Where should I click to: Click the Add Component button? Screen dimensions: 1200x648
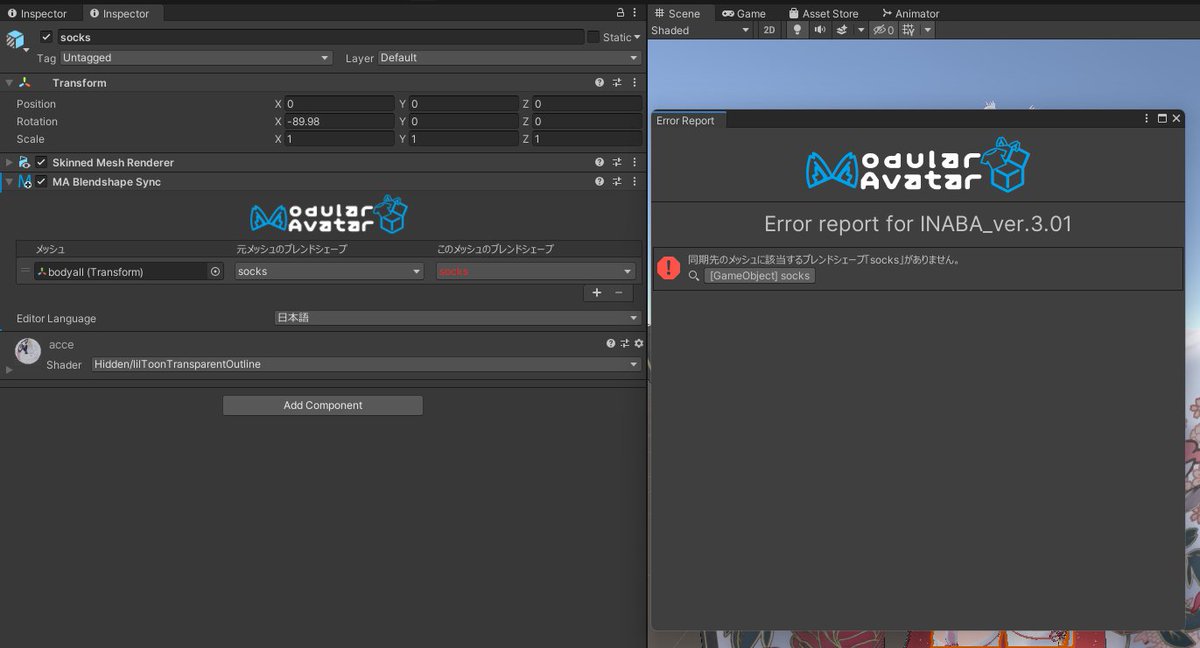323,405
